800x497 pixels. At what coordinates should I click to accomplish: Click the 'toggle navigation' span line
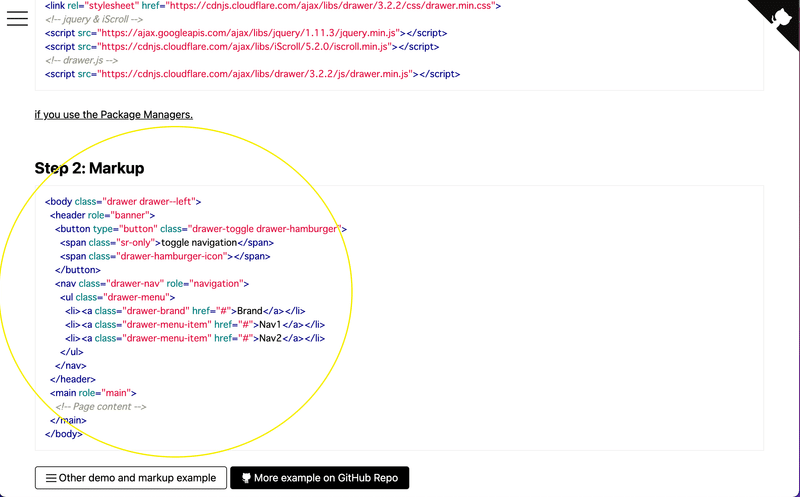[167, 243]
